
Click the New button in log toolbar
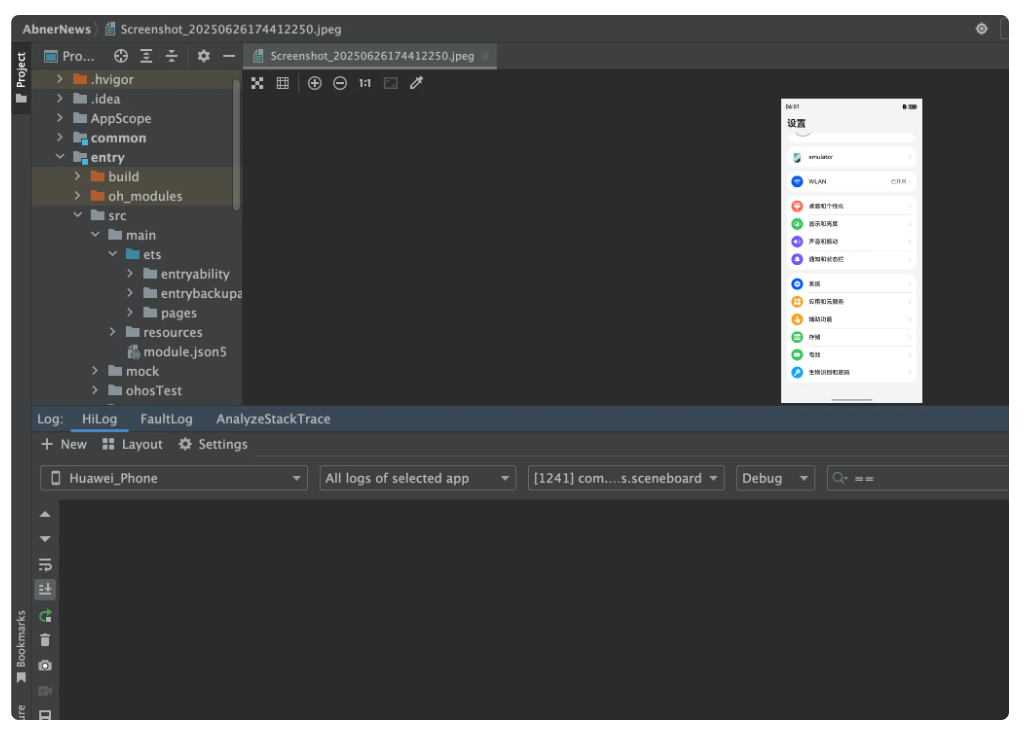[64, 444]
